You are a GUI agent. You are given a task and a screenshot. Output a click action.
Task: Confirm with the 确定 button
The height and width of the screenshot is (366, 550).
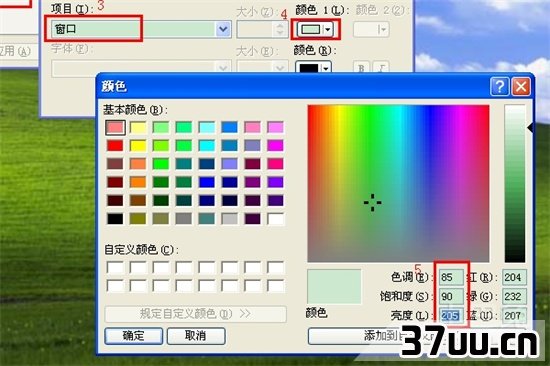coord(133,335)
